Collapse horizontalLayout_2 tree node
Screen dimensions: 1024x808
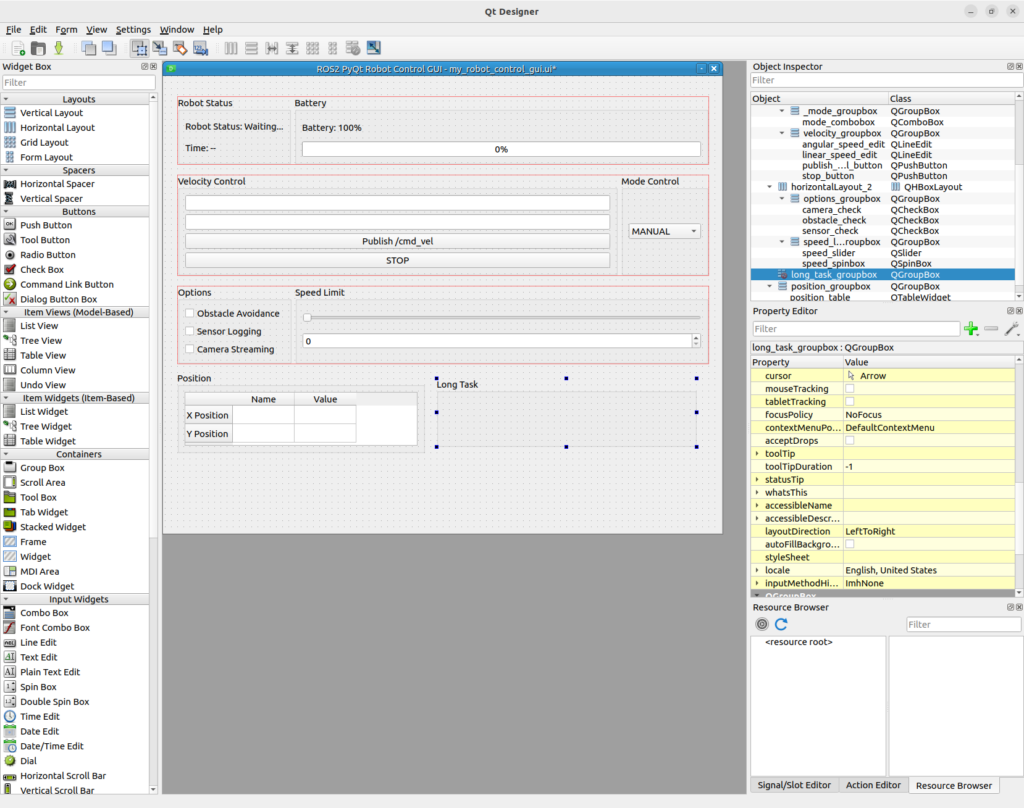769,187
